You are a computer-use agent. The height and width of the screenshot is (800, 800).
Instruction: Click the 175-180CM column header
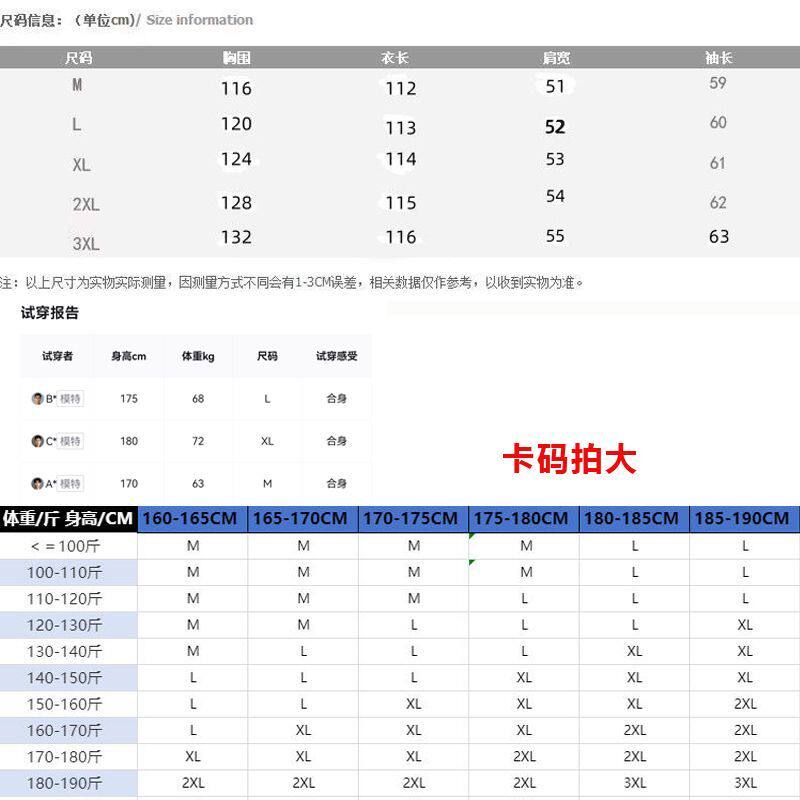[x=524, y=519]
